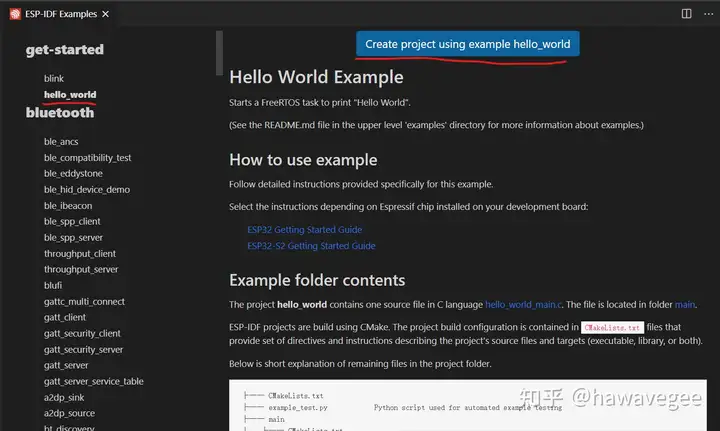Select the gatt_server example

click(66, 365)
